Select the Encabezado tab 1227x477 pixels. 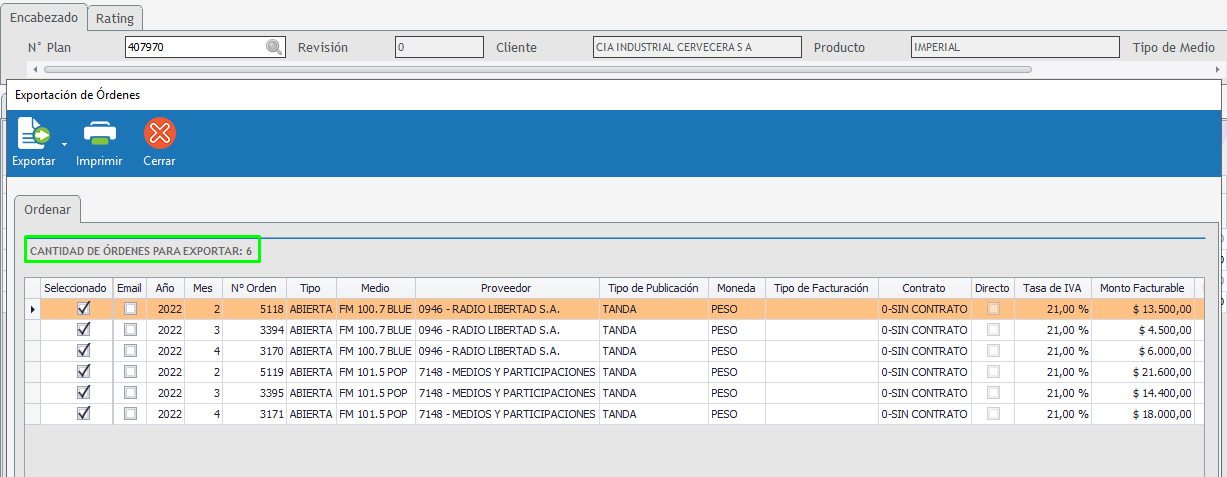point(44,18)
